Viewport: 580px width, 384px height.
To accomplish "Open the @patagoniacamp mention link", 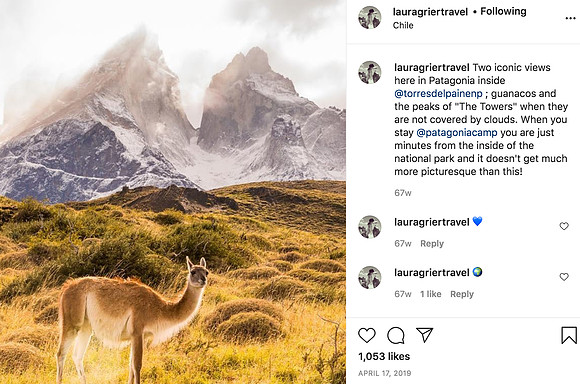I will [x=457, y=132].
